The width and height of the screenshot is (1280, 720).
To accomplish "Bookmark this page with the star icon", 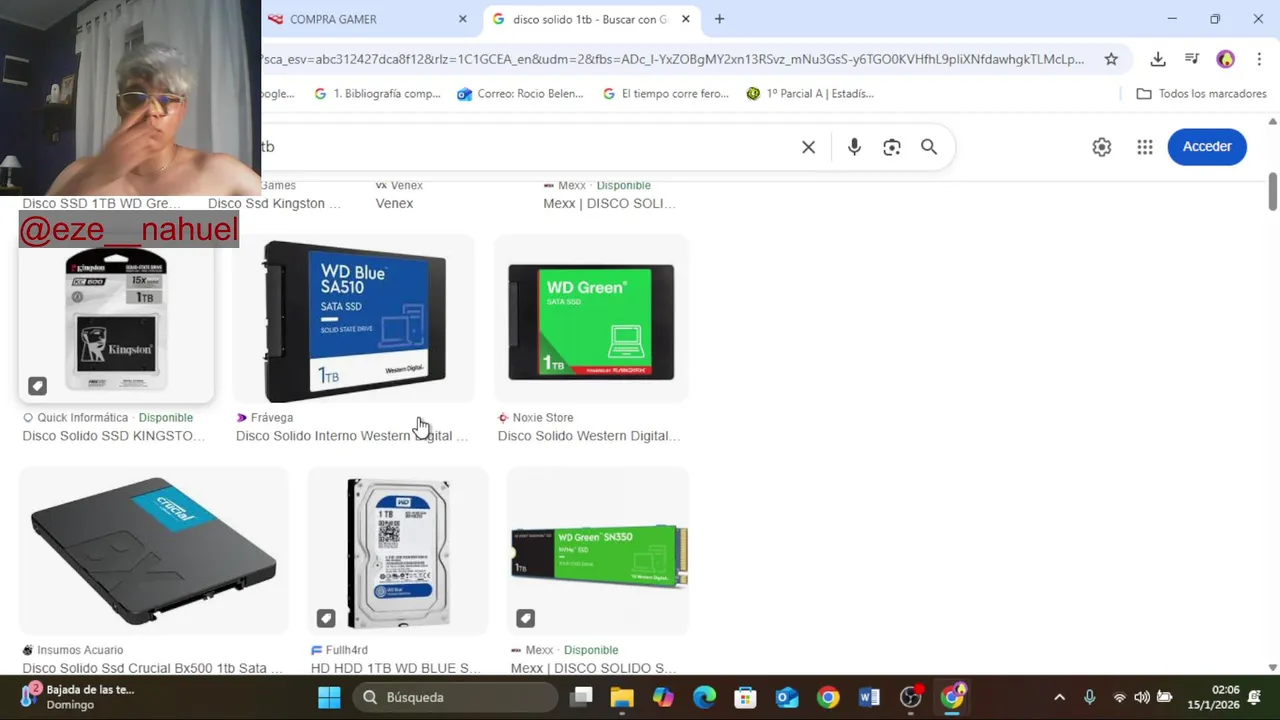I will (1111, 59).
